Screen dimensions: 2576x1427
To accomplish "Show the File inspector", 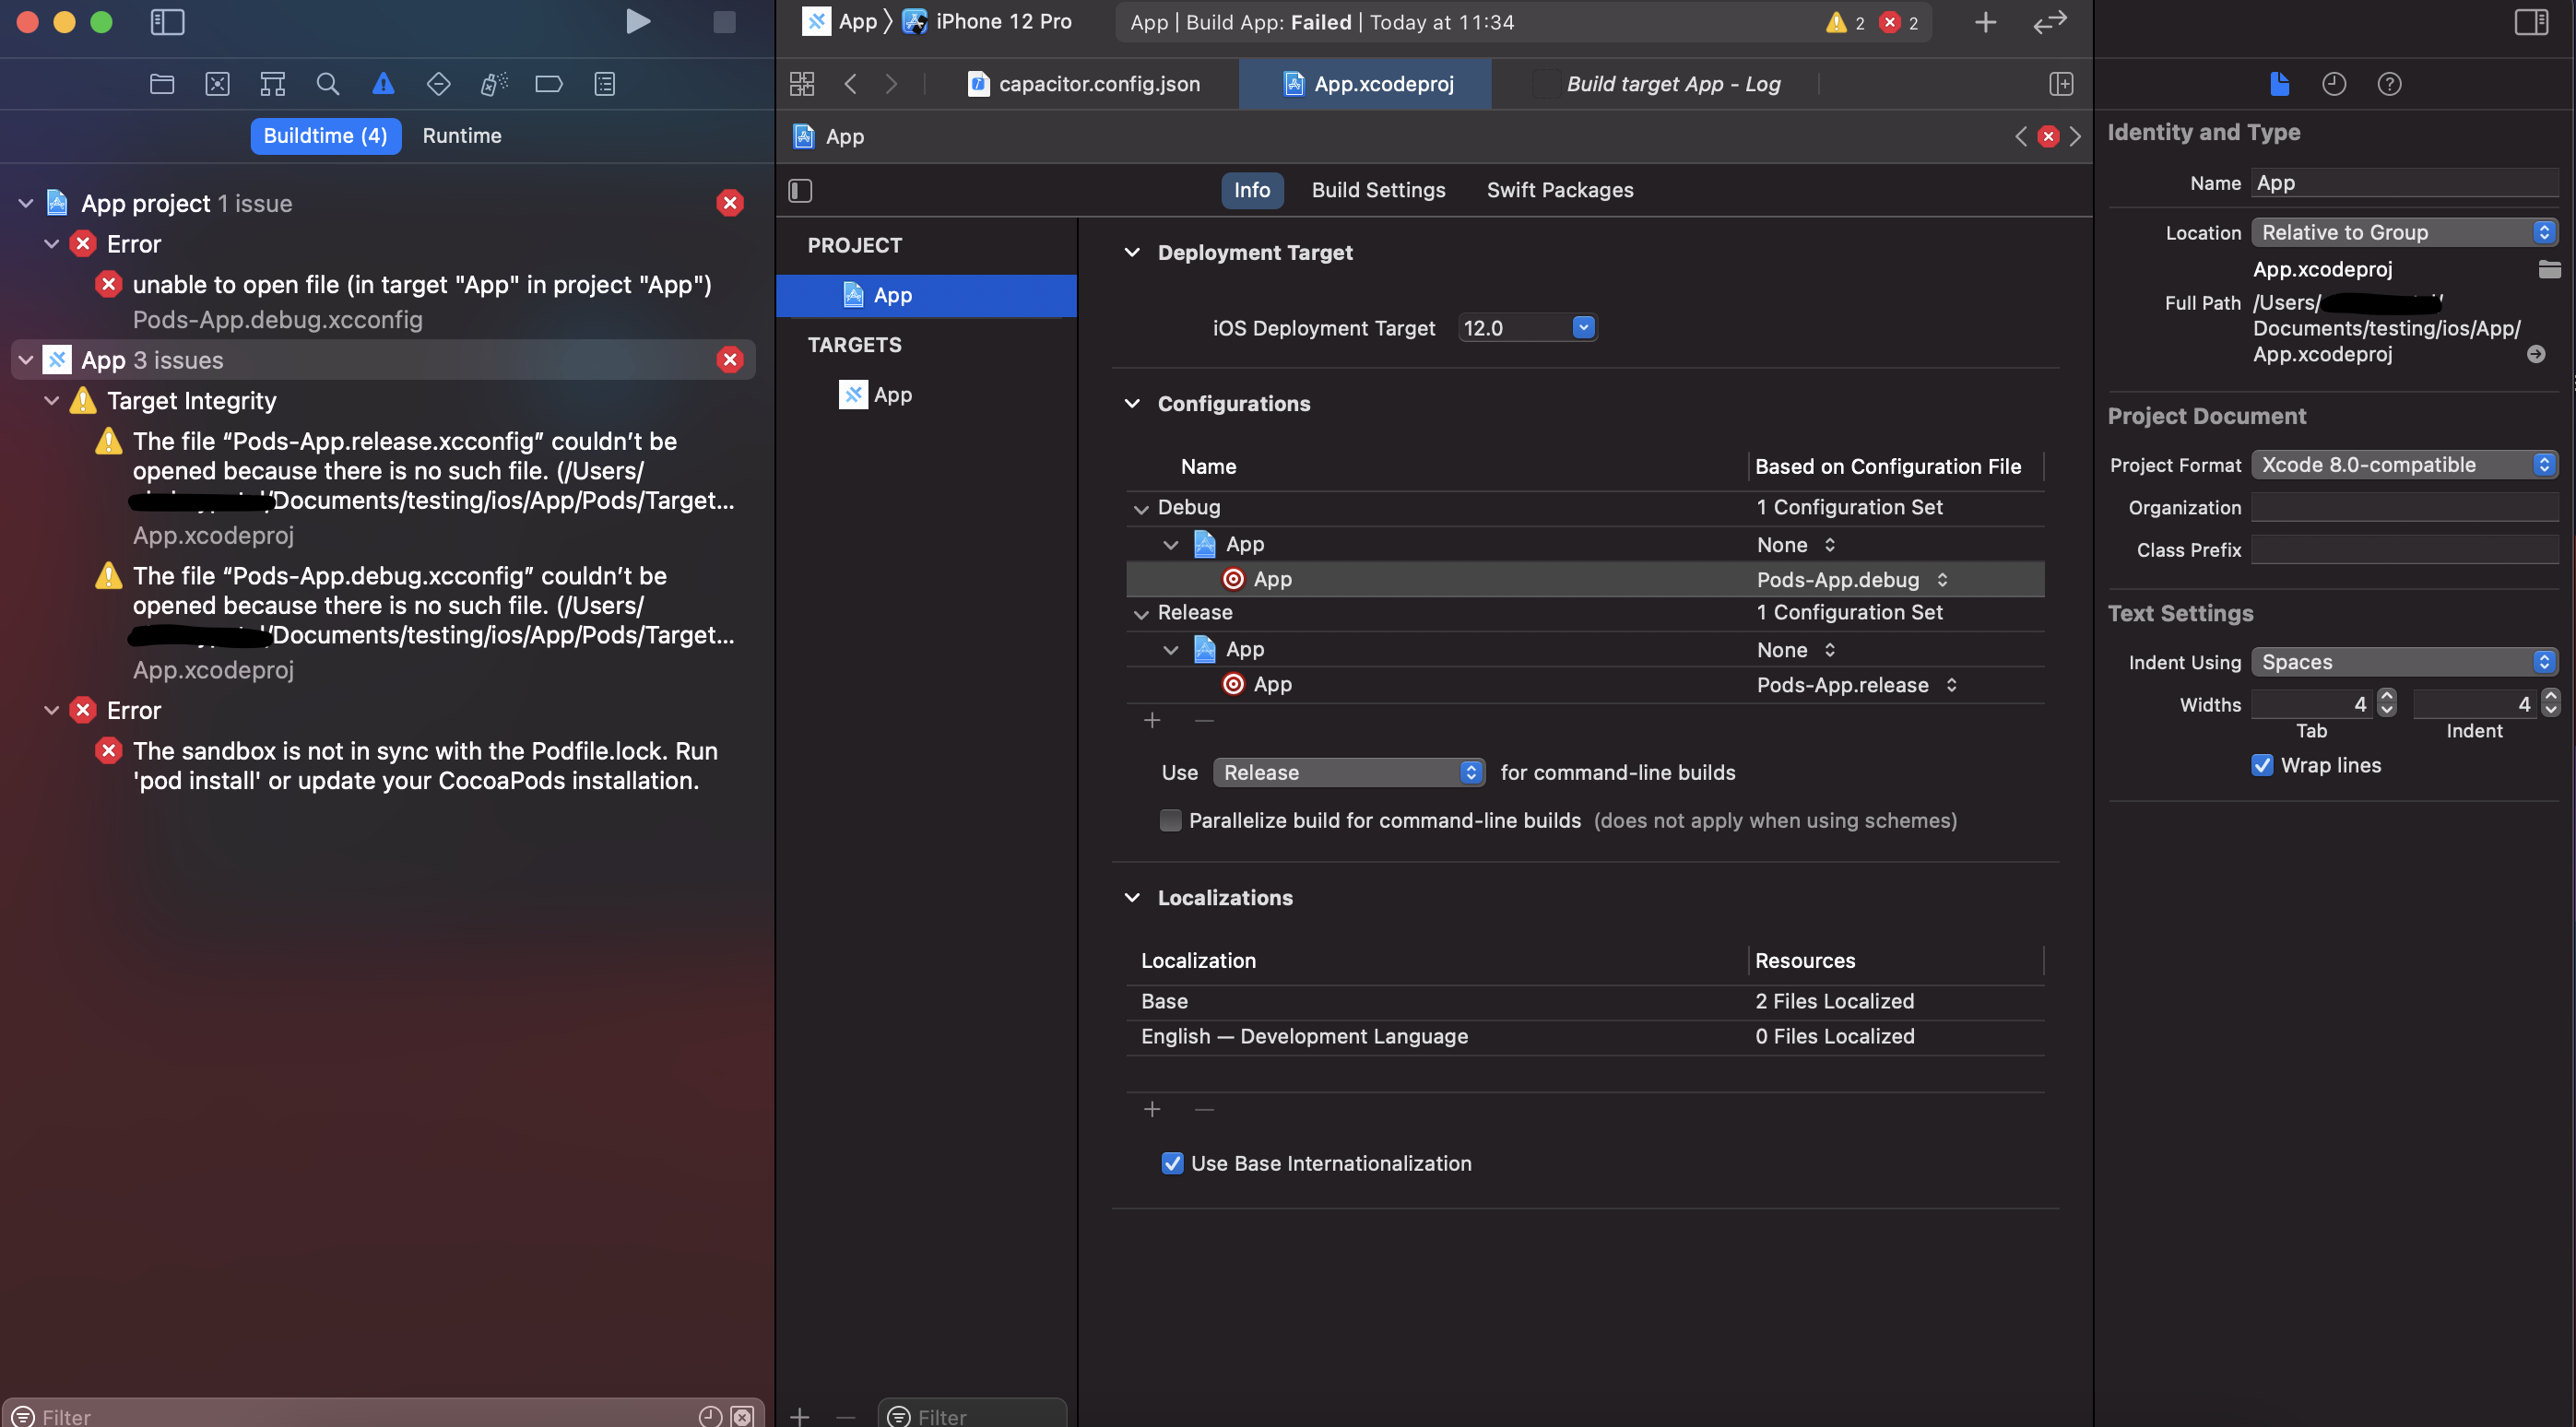I will 2279,84.
